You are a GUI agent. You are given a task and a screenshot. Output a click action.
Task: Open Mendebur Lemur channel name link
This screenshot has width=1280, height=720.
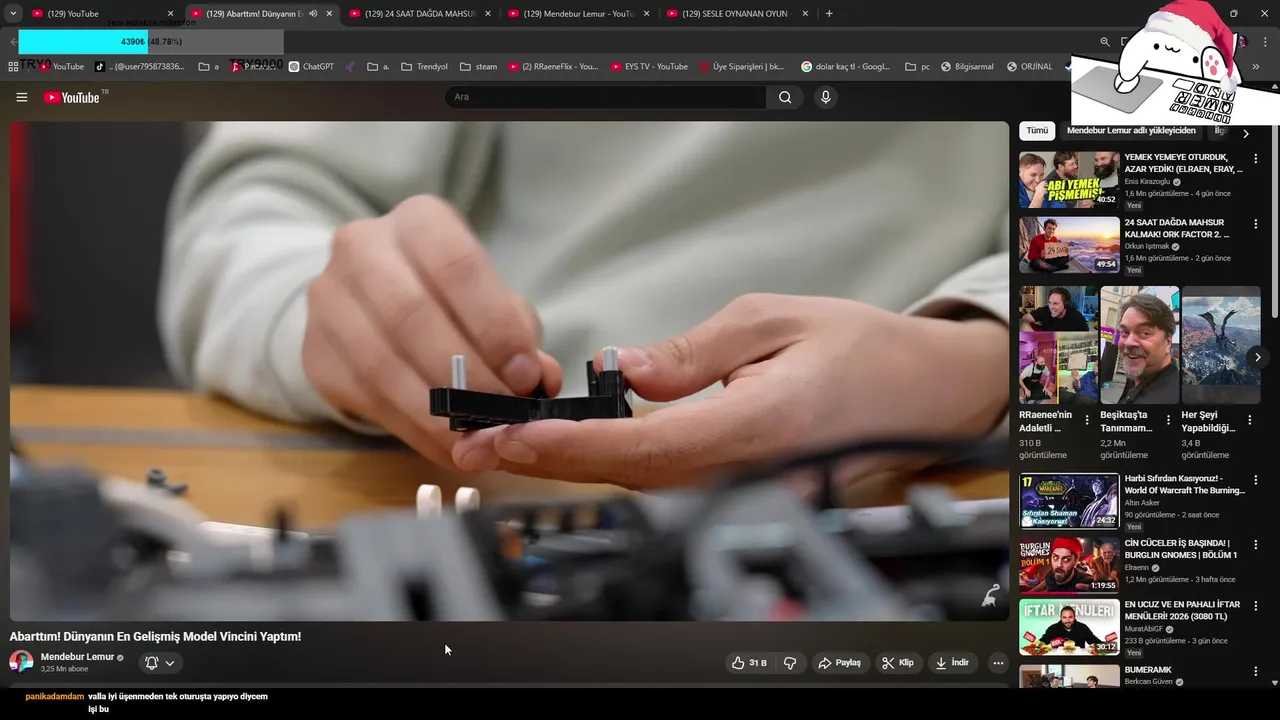77,657
